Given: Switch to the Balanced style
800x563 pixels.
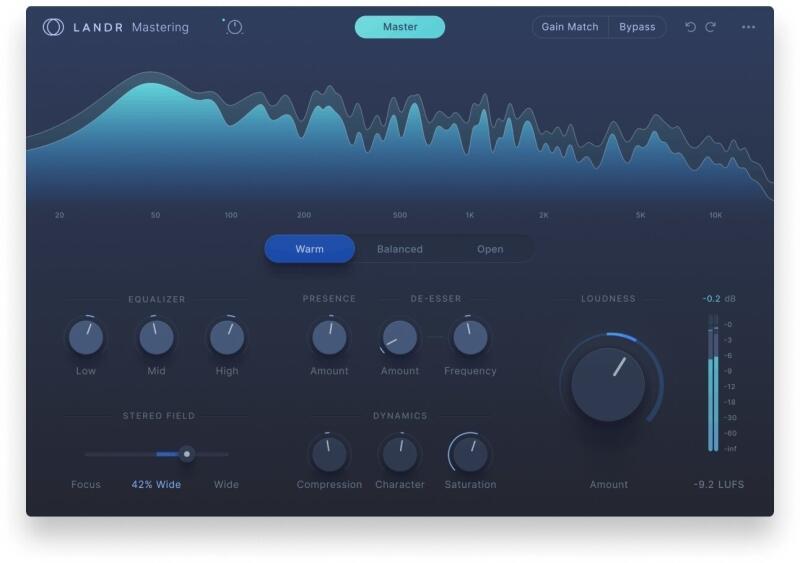Looking at the screenshot, I should pos(400,249).
